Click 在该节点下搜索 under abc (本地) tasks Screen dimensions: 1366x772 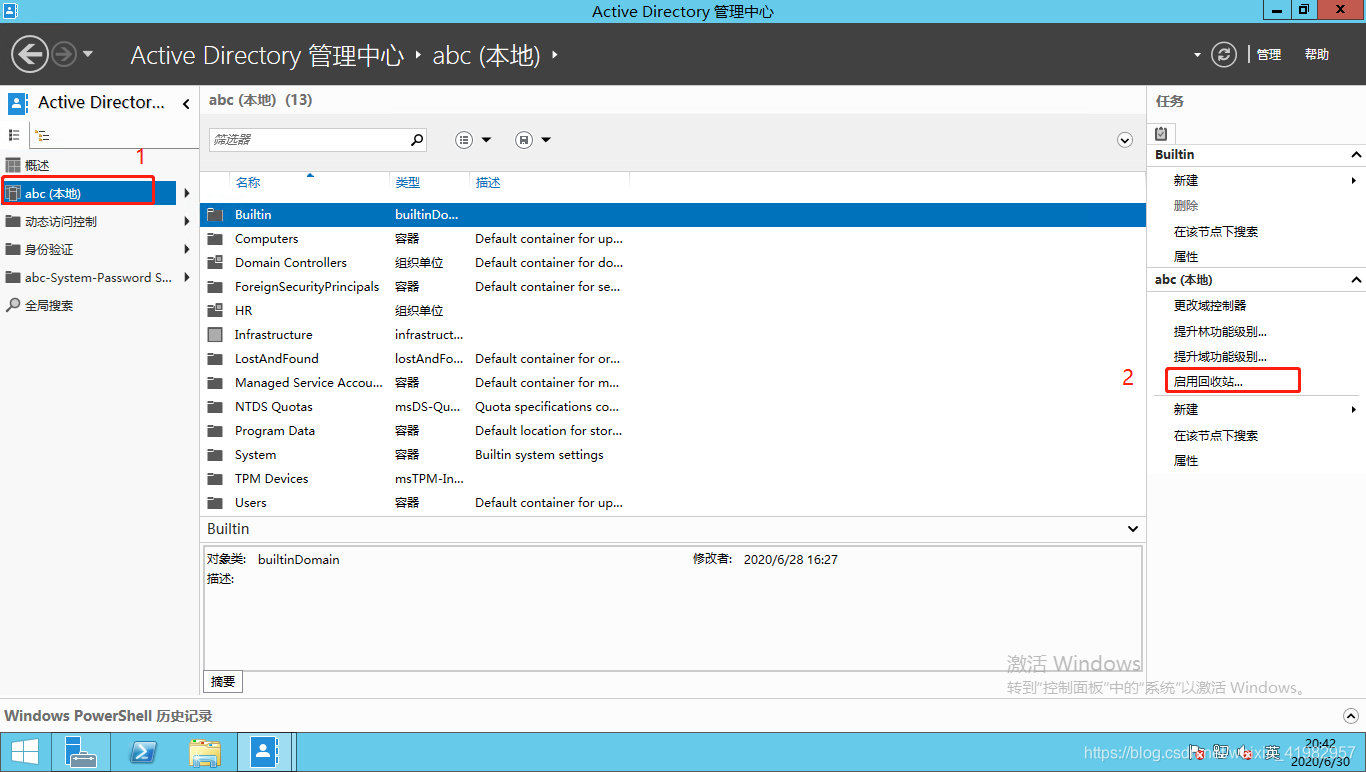[x=1216, y=435]
